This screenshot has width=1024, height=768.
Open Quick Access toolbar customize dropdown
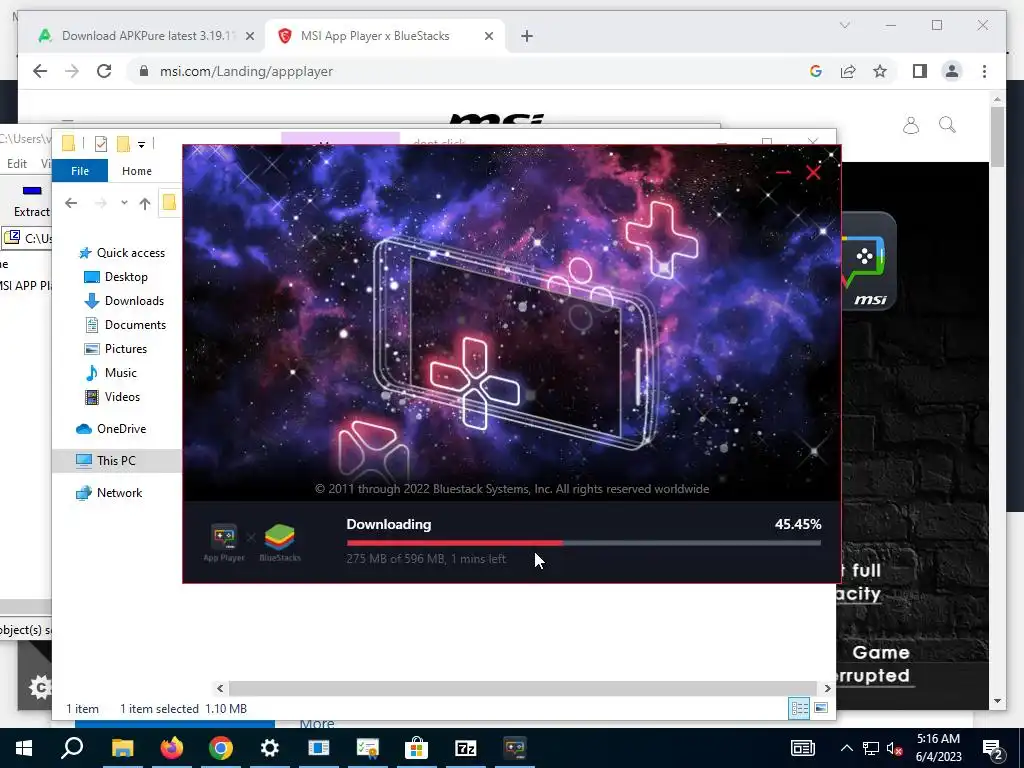pyautogui.click(x=141, y=144)
